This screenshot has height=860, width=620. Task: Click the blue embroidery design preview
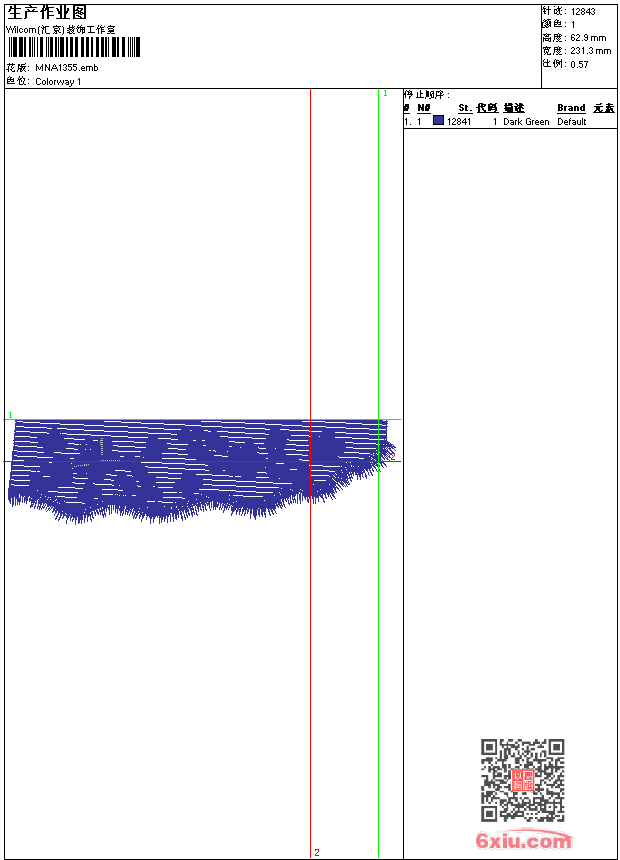[201, 471]
